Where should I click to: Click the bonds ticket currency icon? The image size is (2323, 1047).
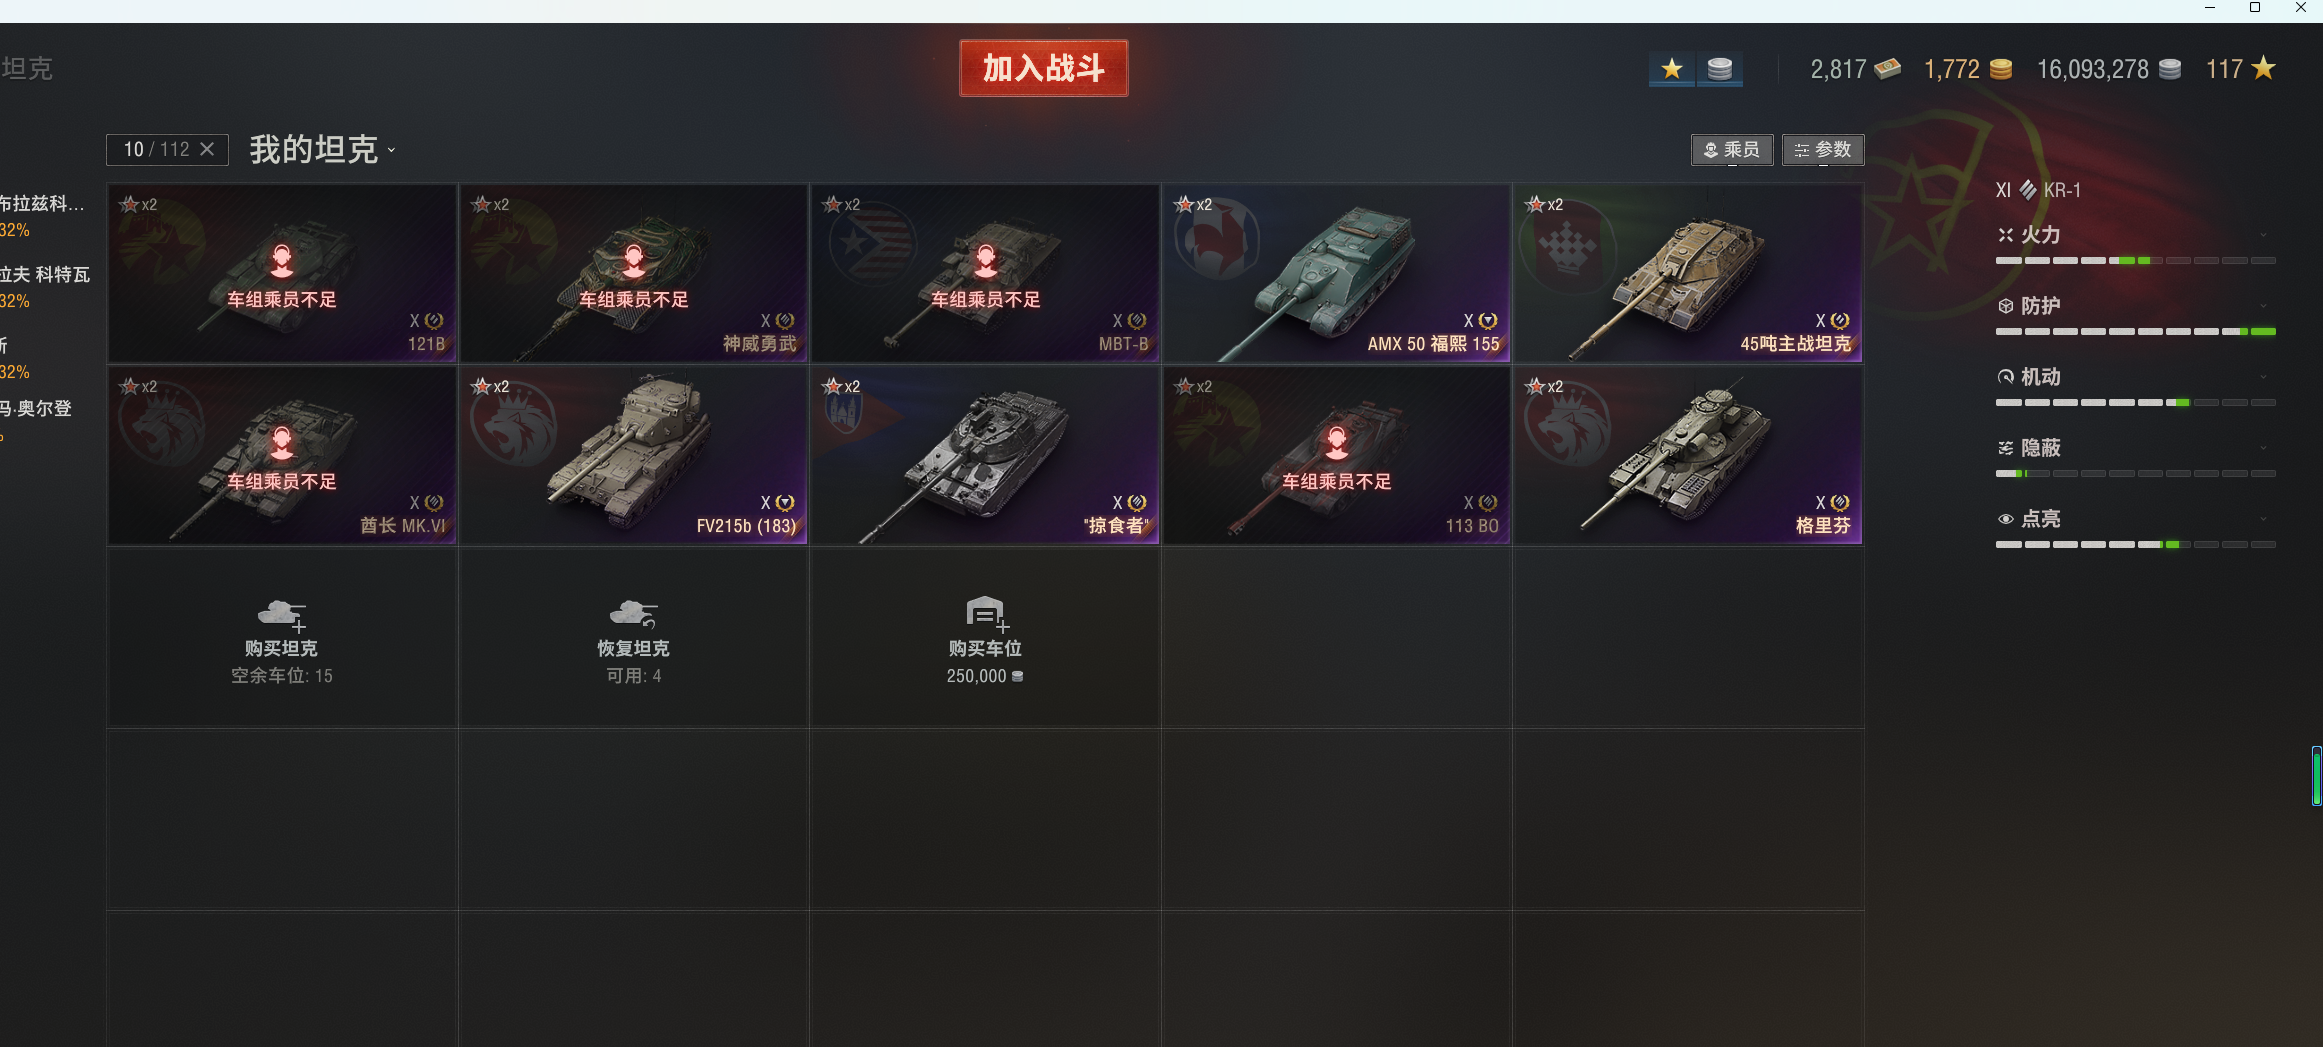[x=1887, y=69]
